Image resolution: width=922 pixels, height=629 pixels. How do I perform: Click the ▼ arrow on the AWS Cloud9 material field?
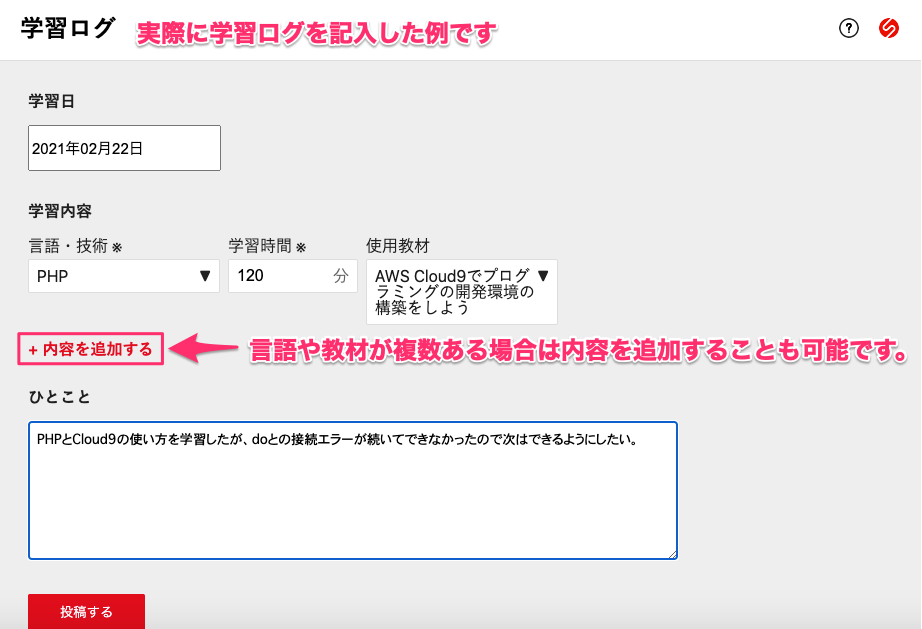[x=545, y=272]
